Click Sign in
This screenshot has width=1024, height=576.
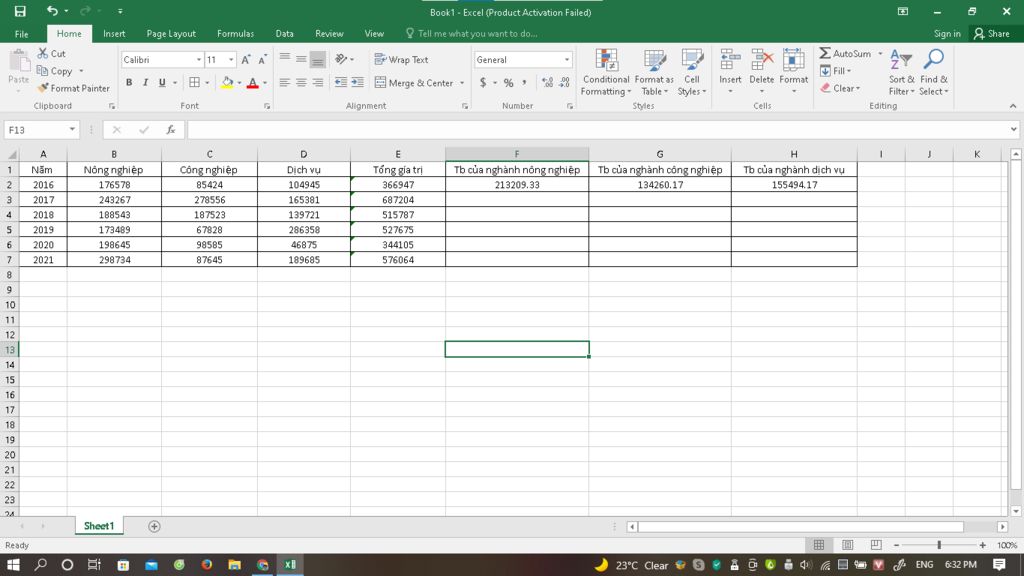947,34
